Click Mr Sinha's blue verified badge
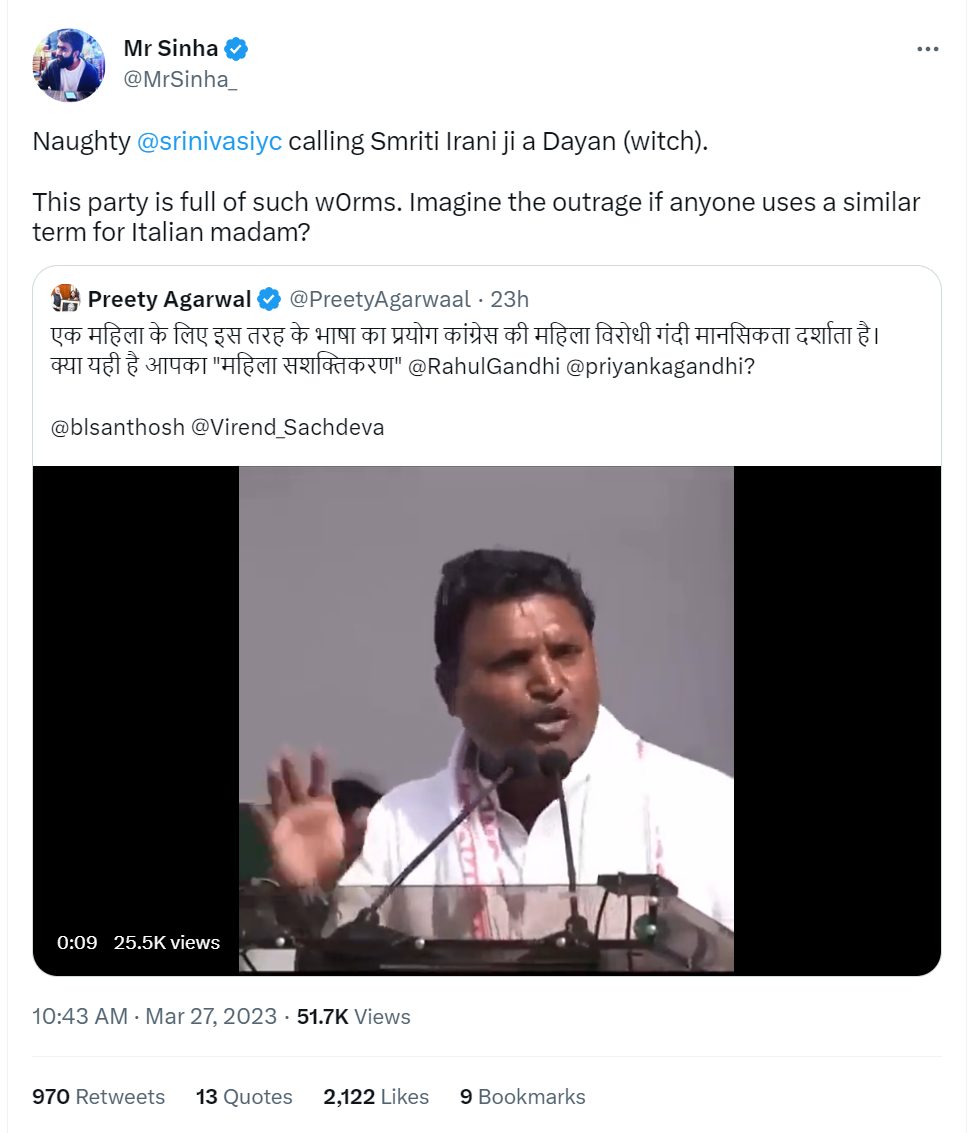 point(236,48)
